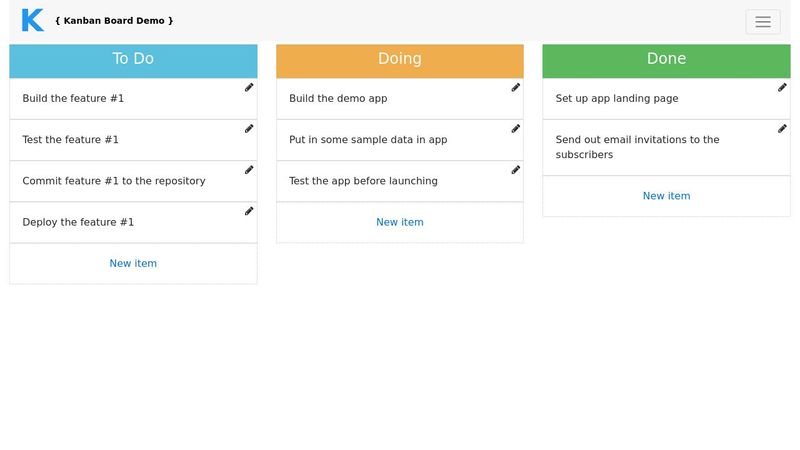Click pencil icon on 'Test the feature #1'
Viewport: 800px width, 450px height.
pyautogui.click(x=249, y=129)
